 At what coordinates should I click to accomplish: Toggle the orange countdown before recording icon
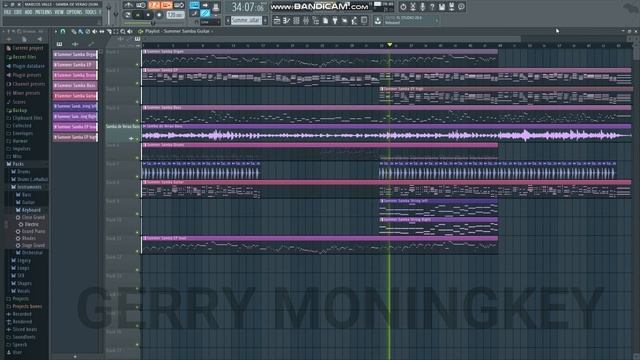pyautogui.click(x=153, y=5)
